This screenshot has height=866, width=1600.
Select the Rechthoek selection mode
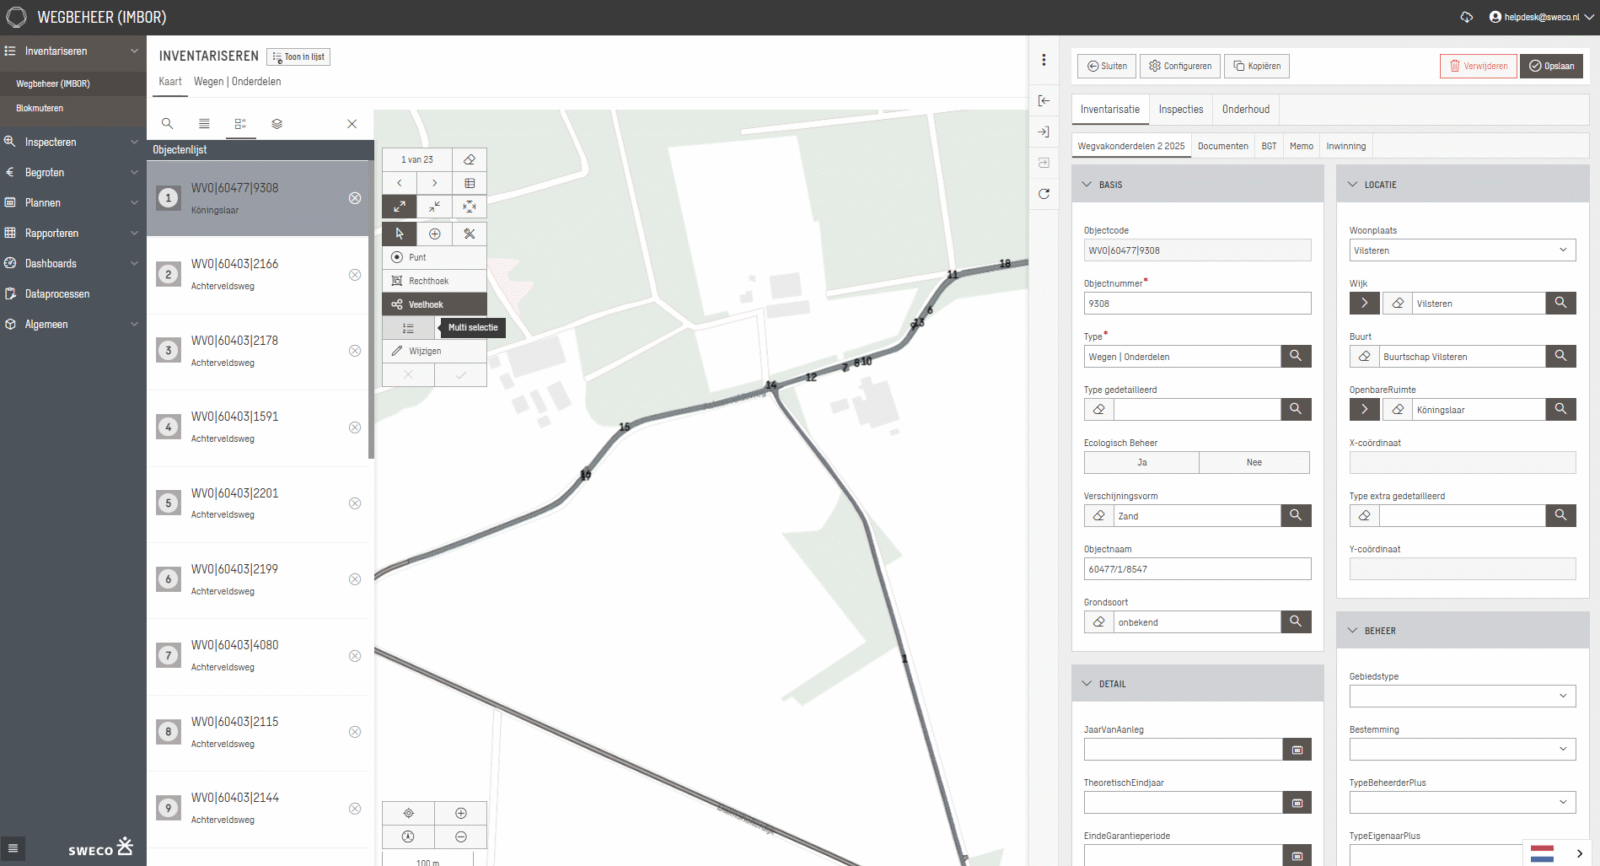(x=434, y=281)
